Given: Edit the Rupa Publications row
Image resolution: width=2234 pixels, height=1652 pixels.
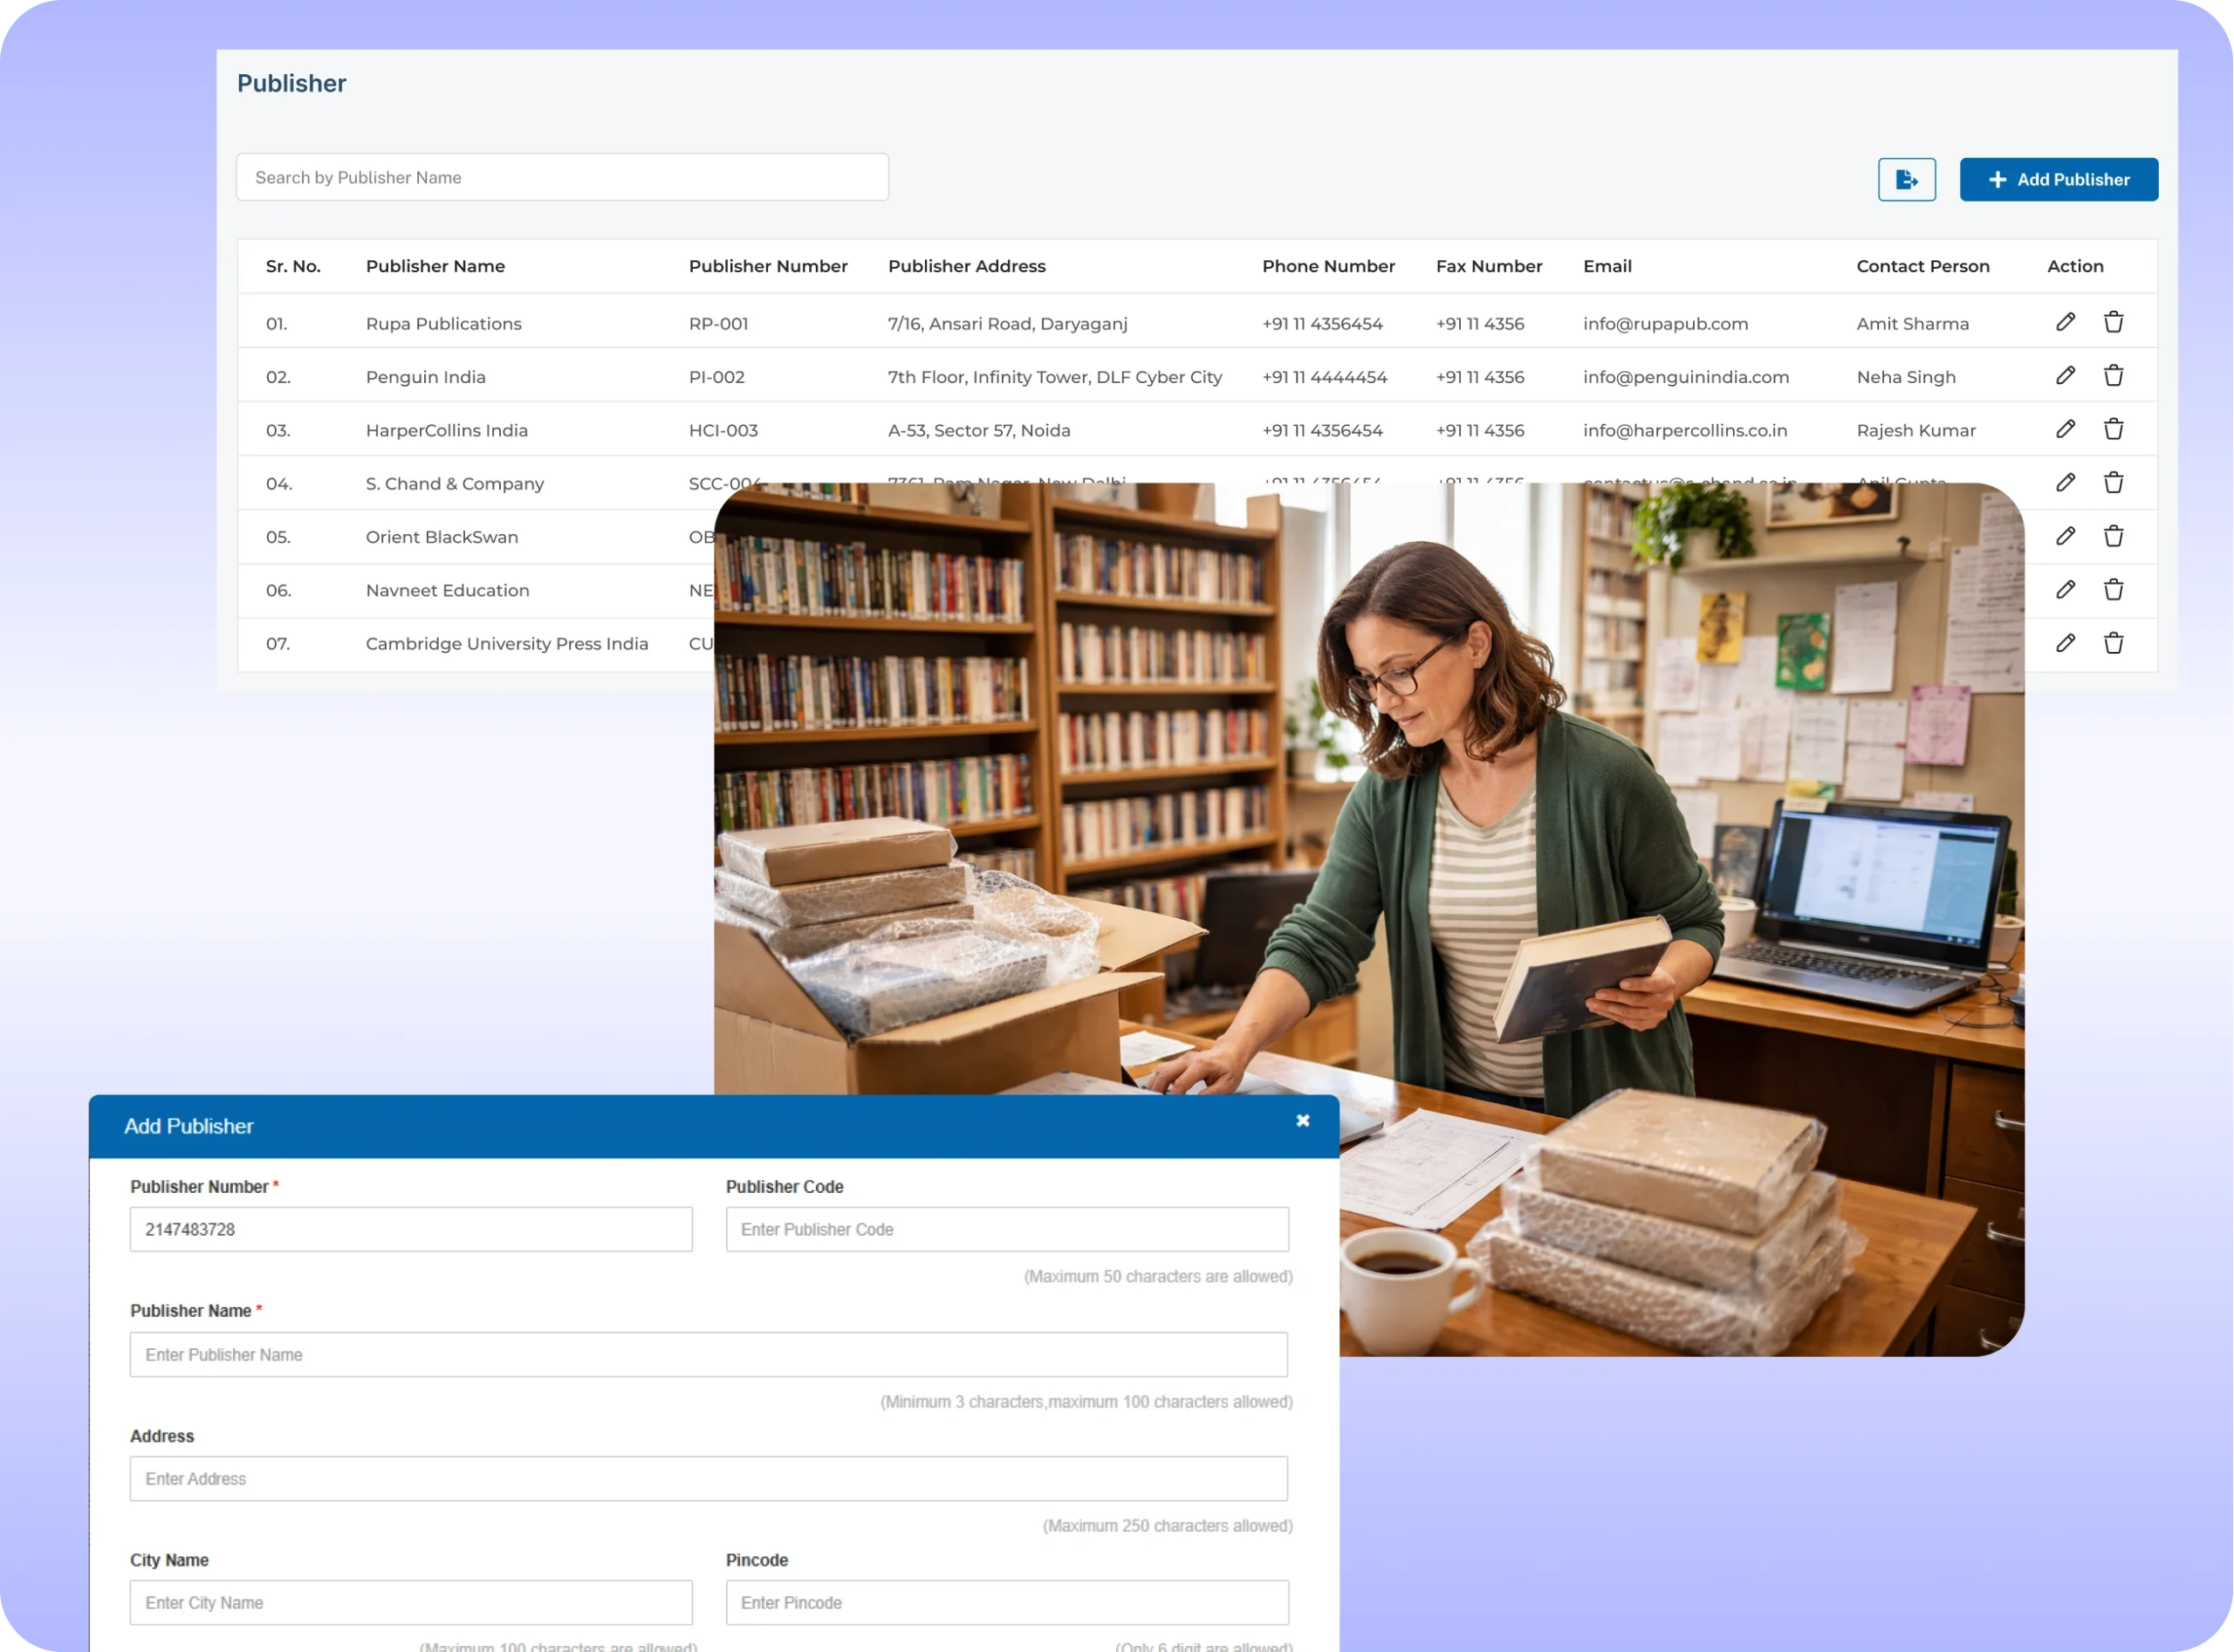Looking at the screenshot, I should tap(2065, 322).
